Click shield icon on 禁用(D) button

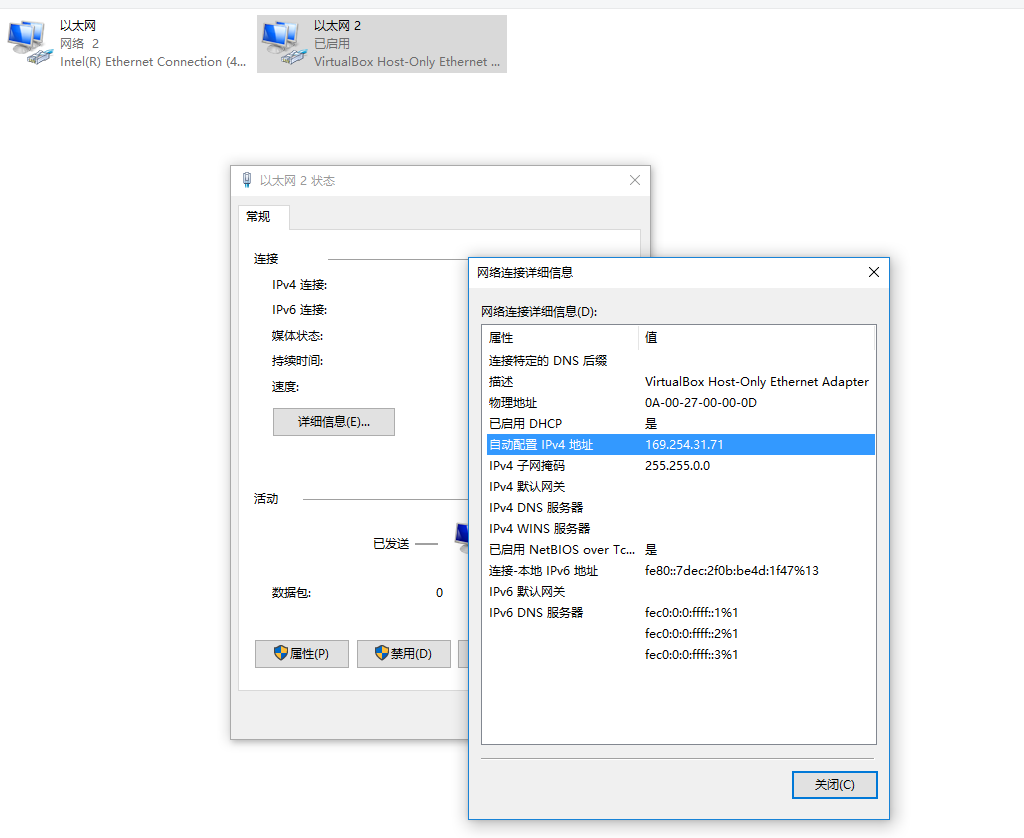point(382,653)
